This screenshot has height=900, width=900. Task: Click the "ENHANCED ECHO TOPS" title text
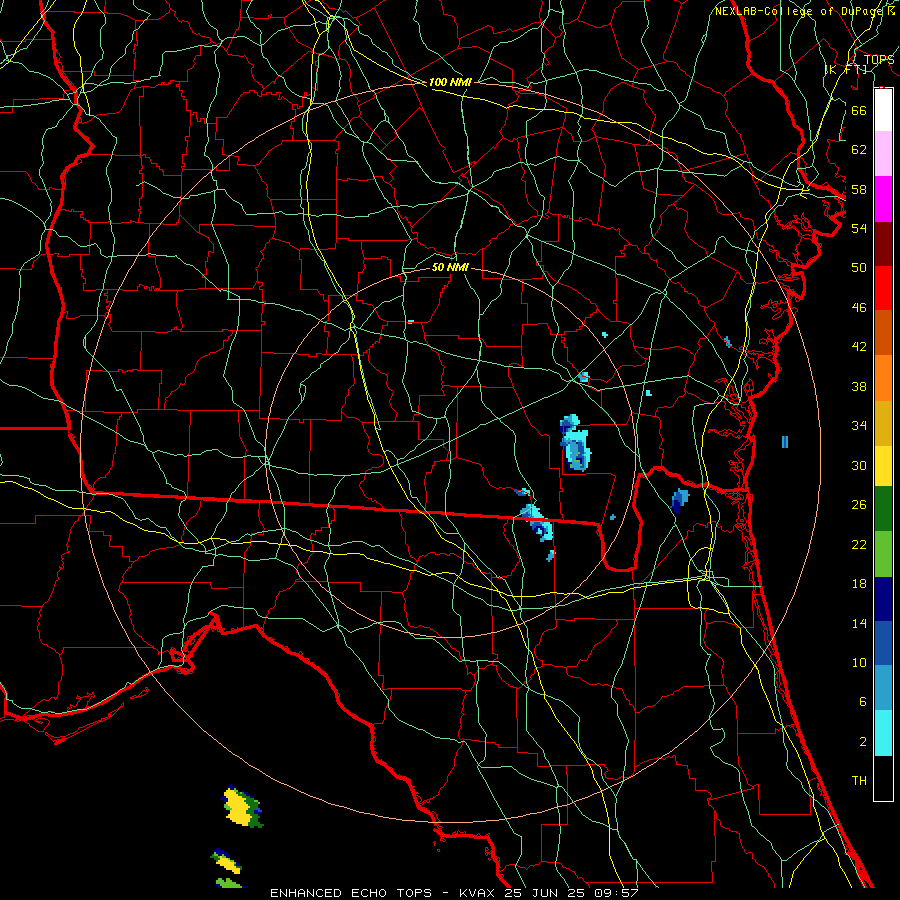351,893
